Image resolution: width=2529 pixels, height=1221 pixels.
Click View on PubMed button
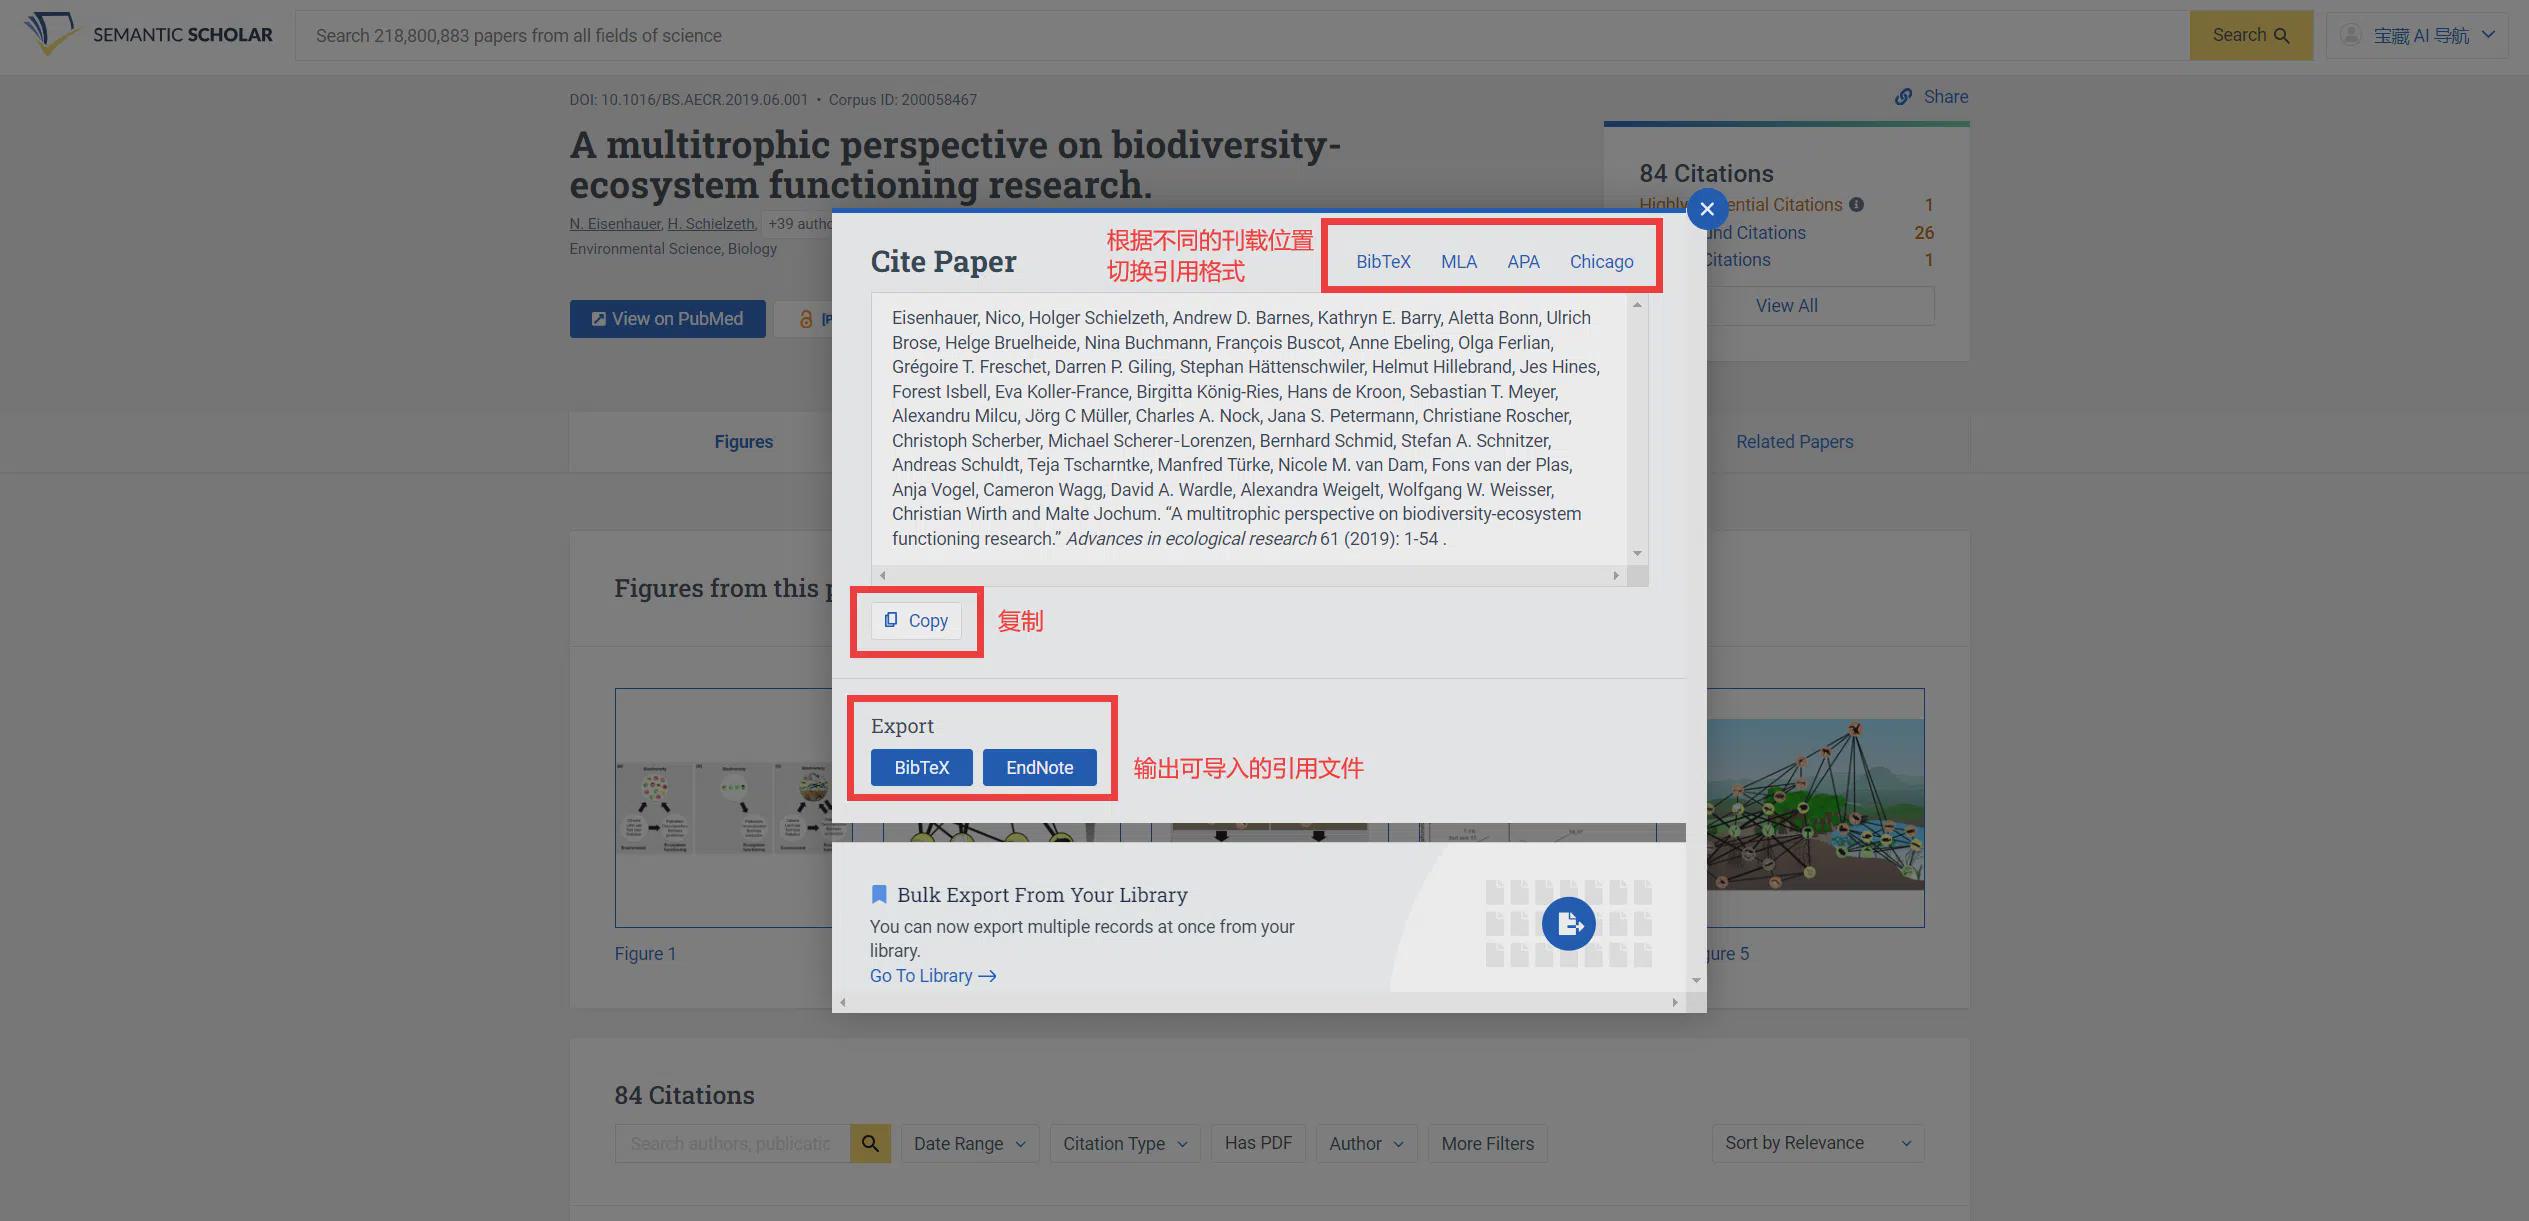[667, 319]
